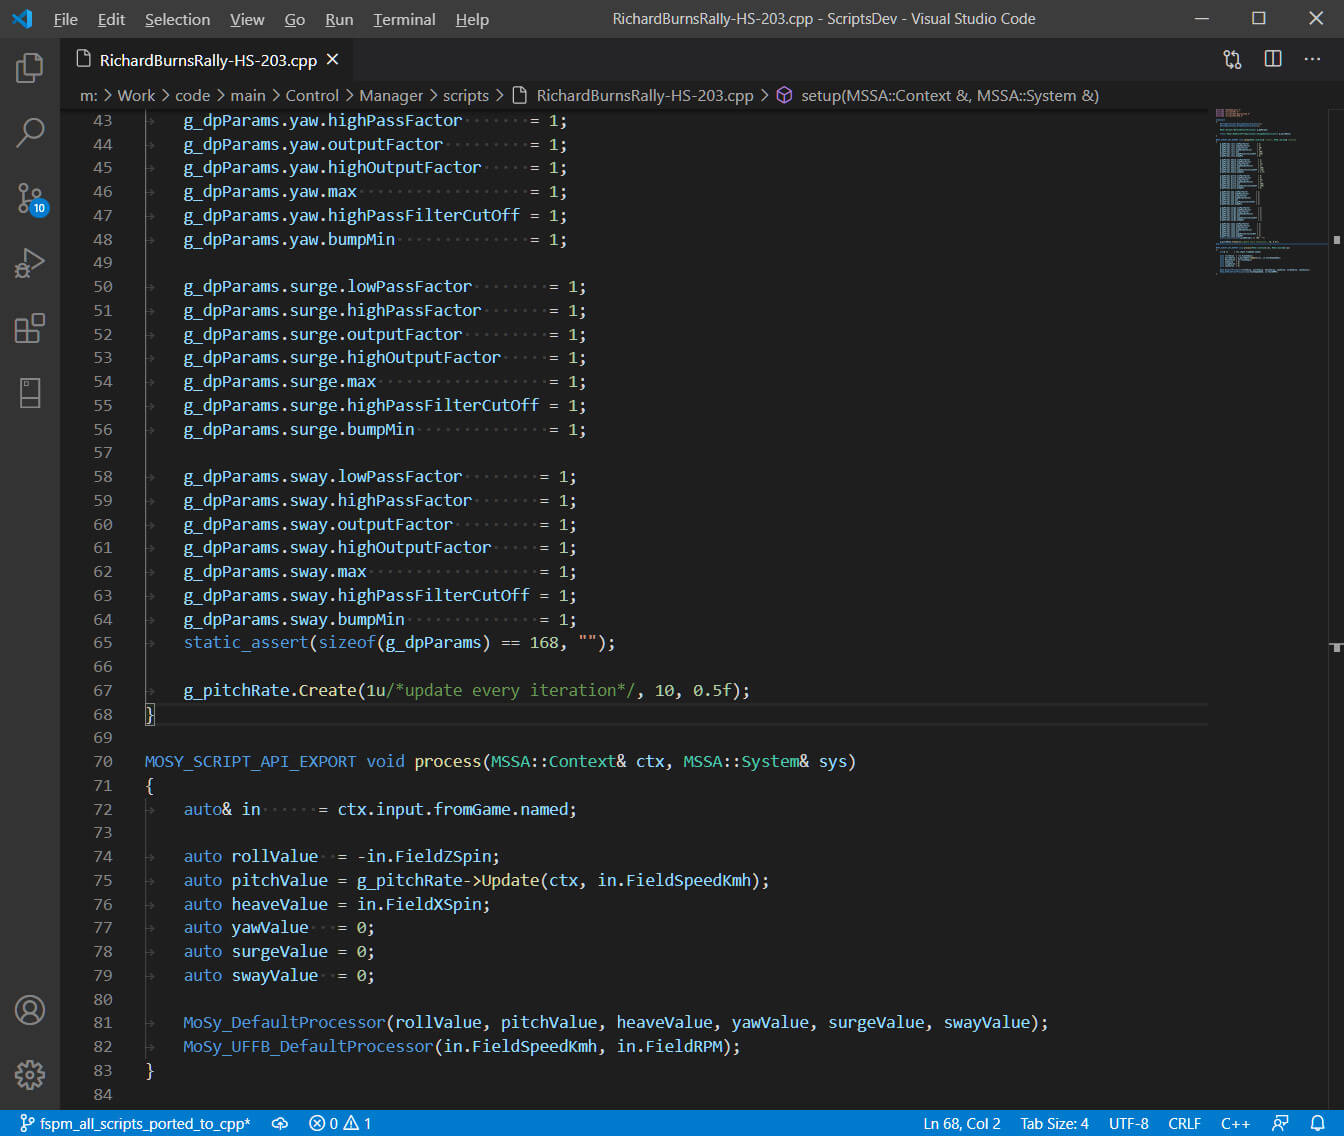Open Source Control showing 10 pending changes
Image resolution: width=1344 pixels, height=1136 pixels.
click(x=29, y=198)
